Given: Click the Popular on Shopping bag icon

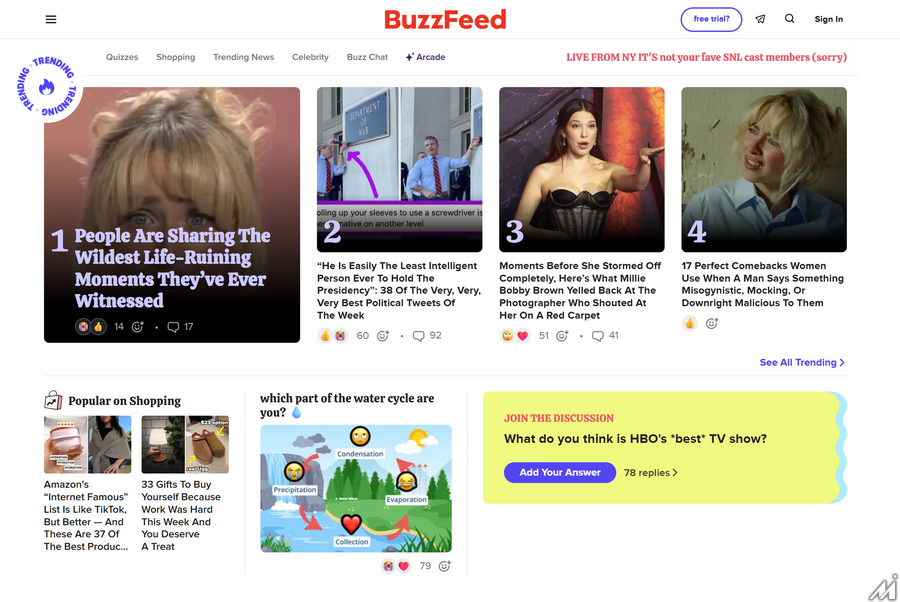Looking at the screenshot, I should coord(53,400).
